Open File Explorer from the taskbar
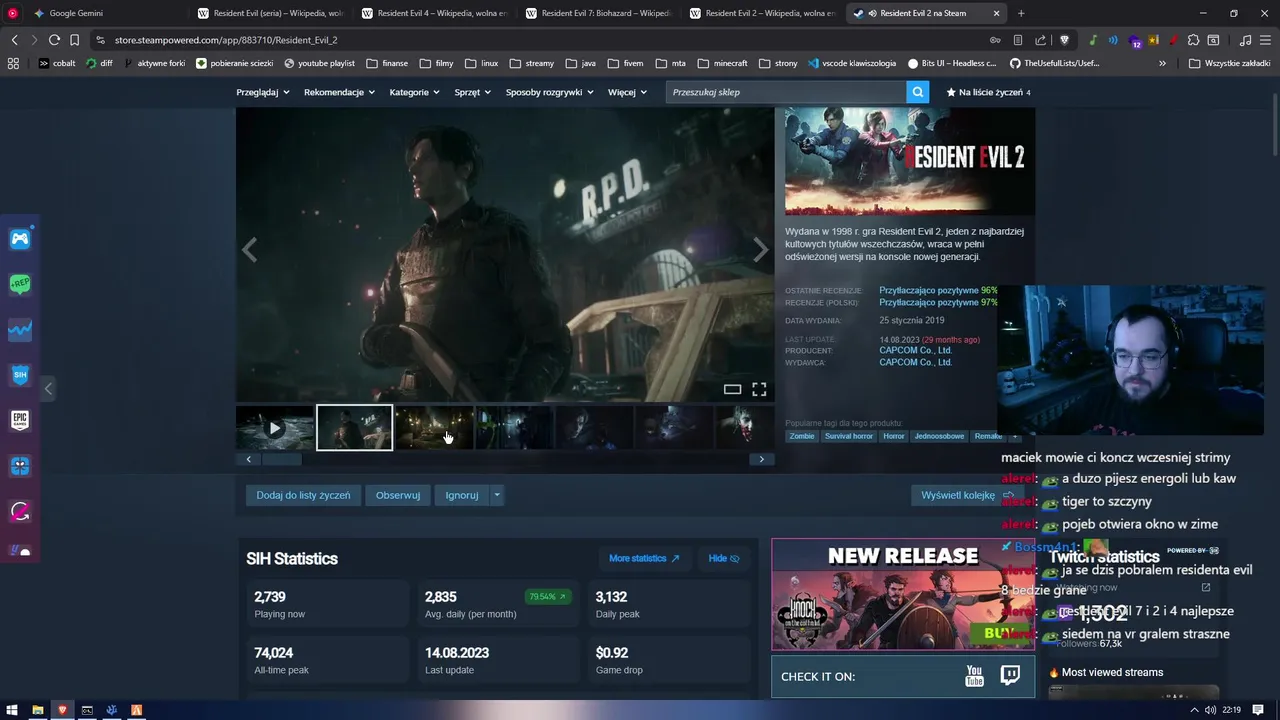Image resolution: width=1280 pixels, height=720 pixels. (x=37, y=710)
